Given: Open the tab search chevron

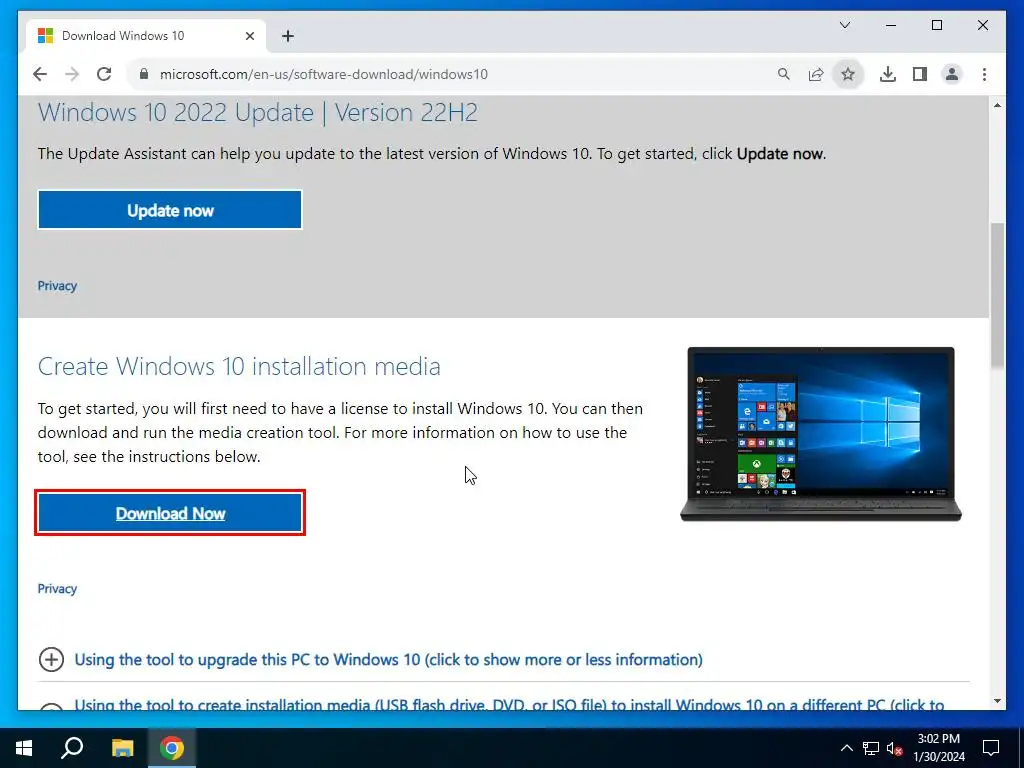Looking at the screenshot, I should [x=844, y=25].
